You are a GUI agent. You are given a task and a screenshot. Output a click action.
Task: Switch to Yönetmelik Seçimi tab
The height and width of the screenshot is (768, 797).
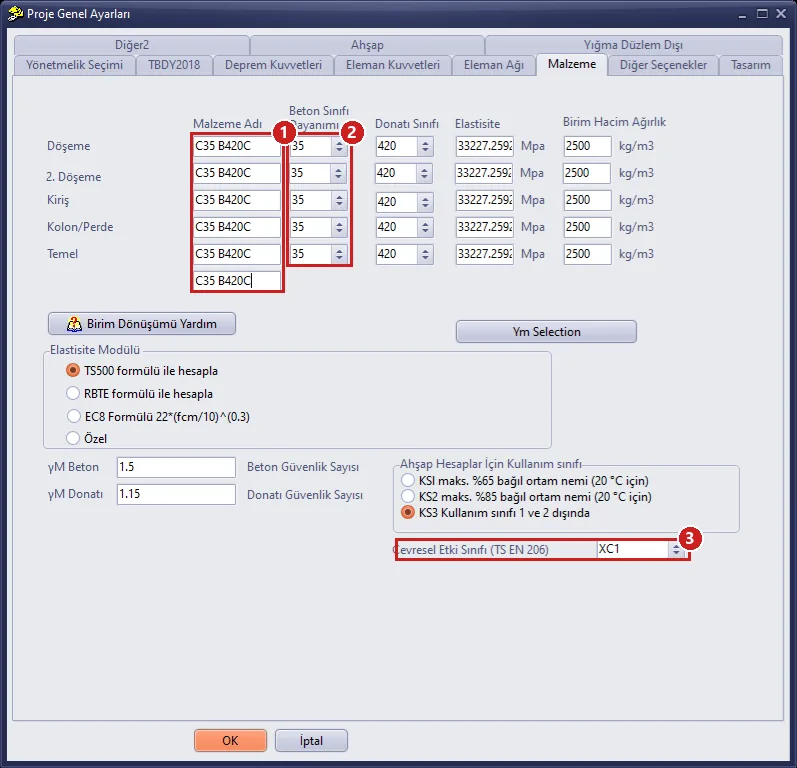tap(74, 65)
